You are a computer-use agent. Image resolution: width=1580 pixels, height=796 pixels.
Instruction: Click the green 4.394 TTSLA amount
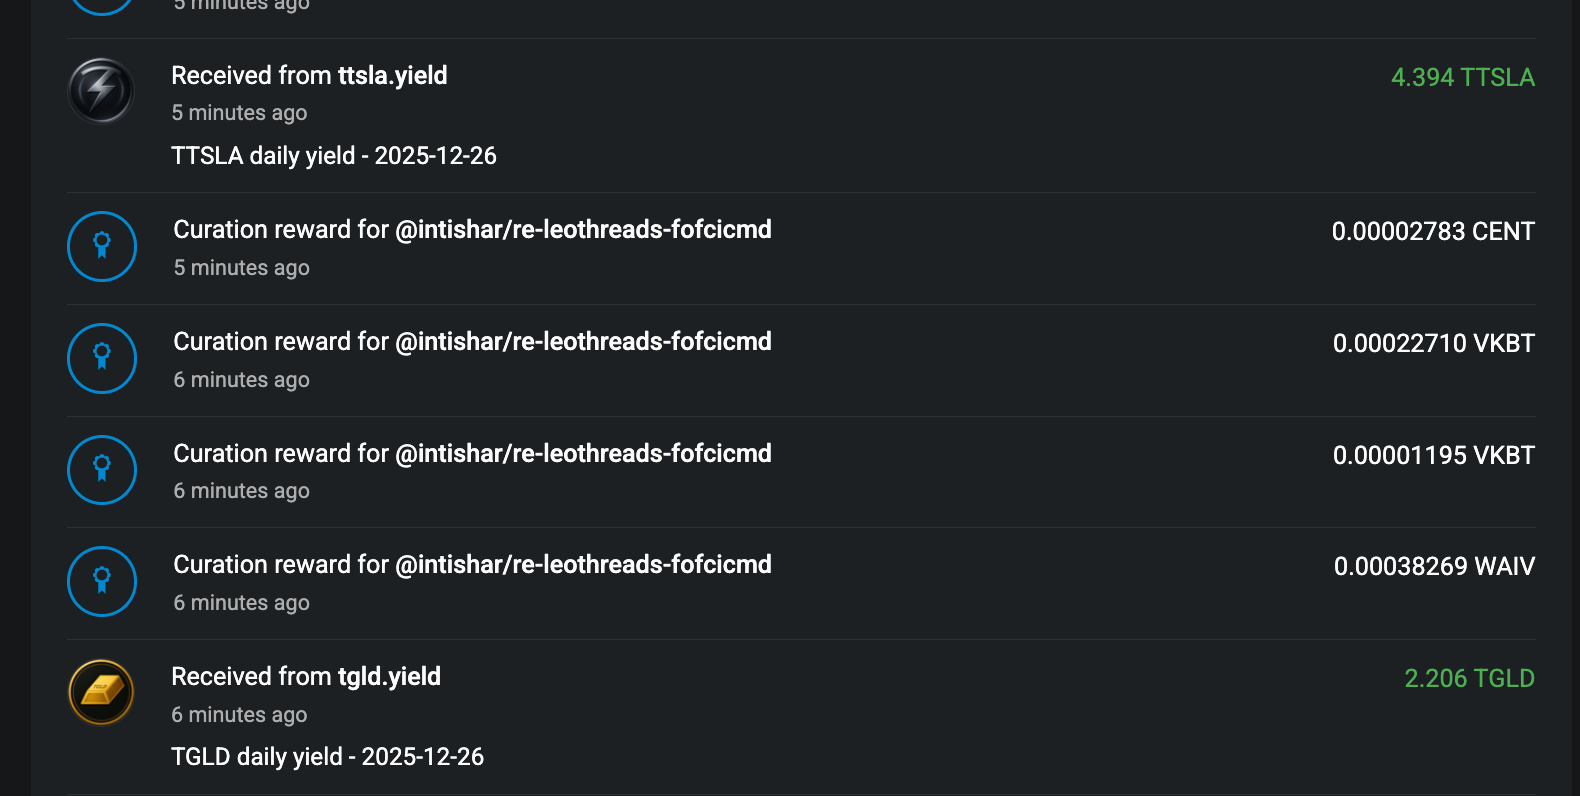1462,78
